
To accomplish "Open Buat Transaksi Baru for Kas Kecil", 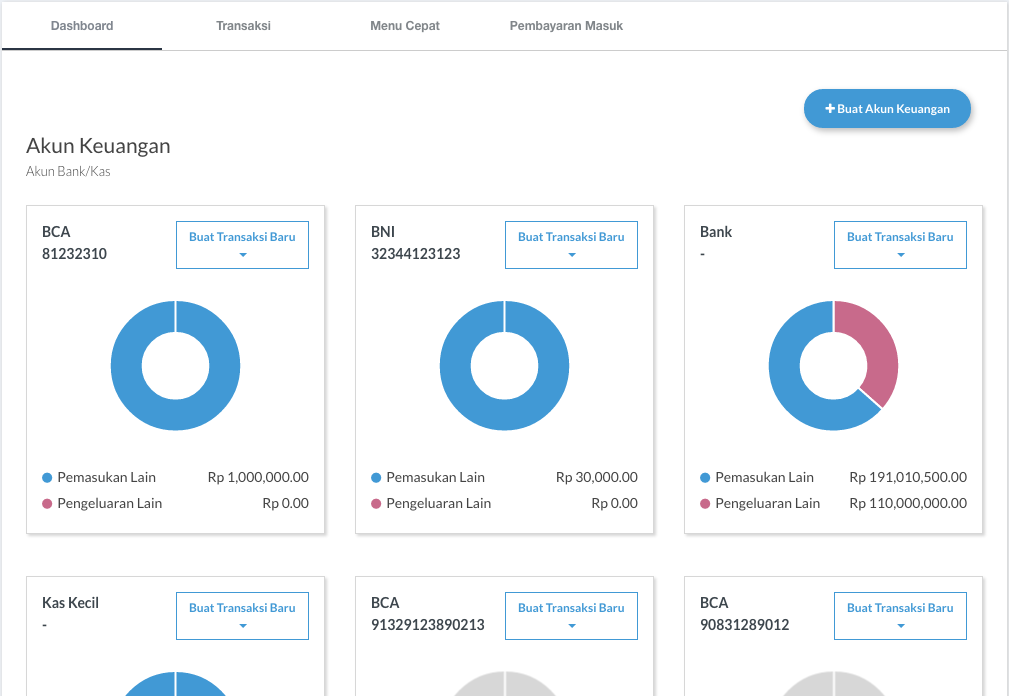I will [x=242, y=616].
